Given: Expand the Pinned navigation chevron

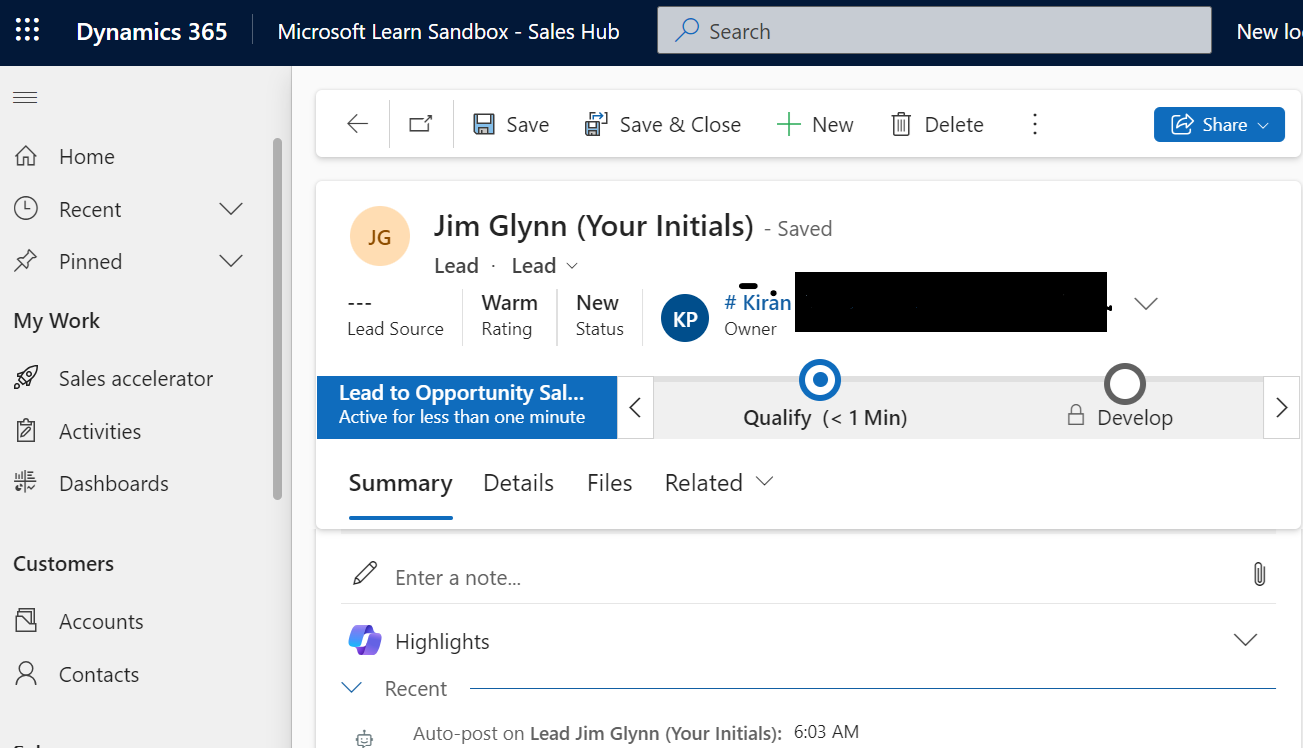Looking at the screenshot, I should click(x=231, y=261).
